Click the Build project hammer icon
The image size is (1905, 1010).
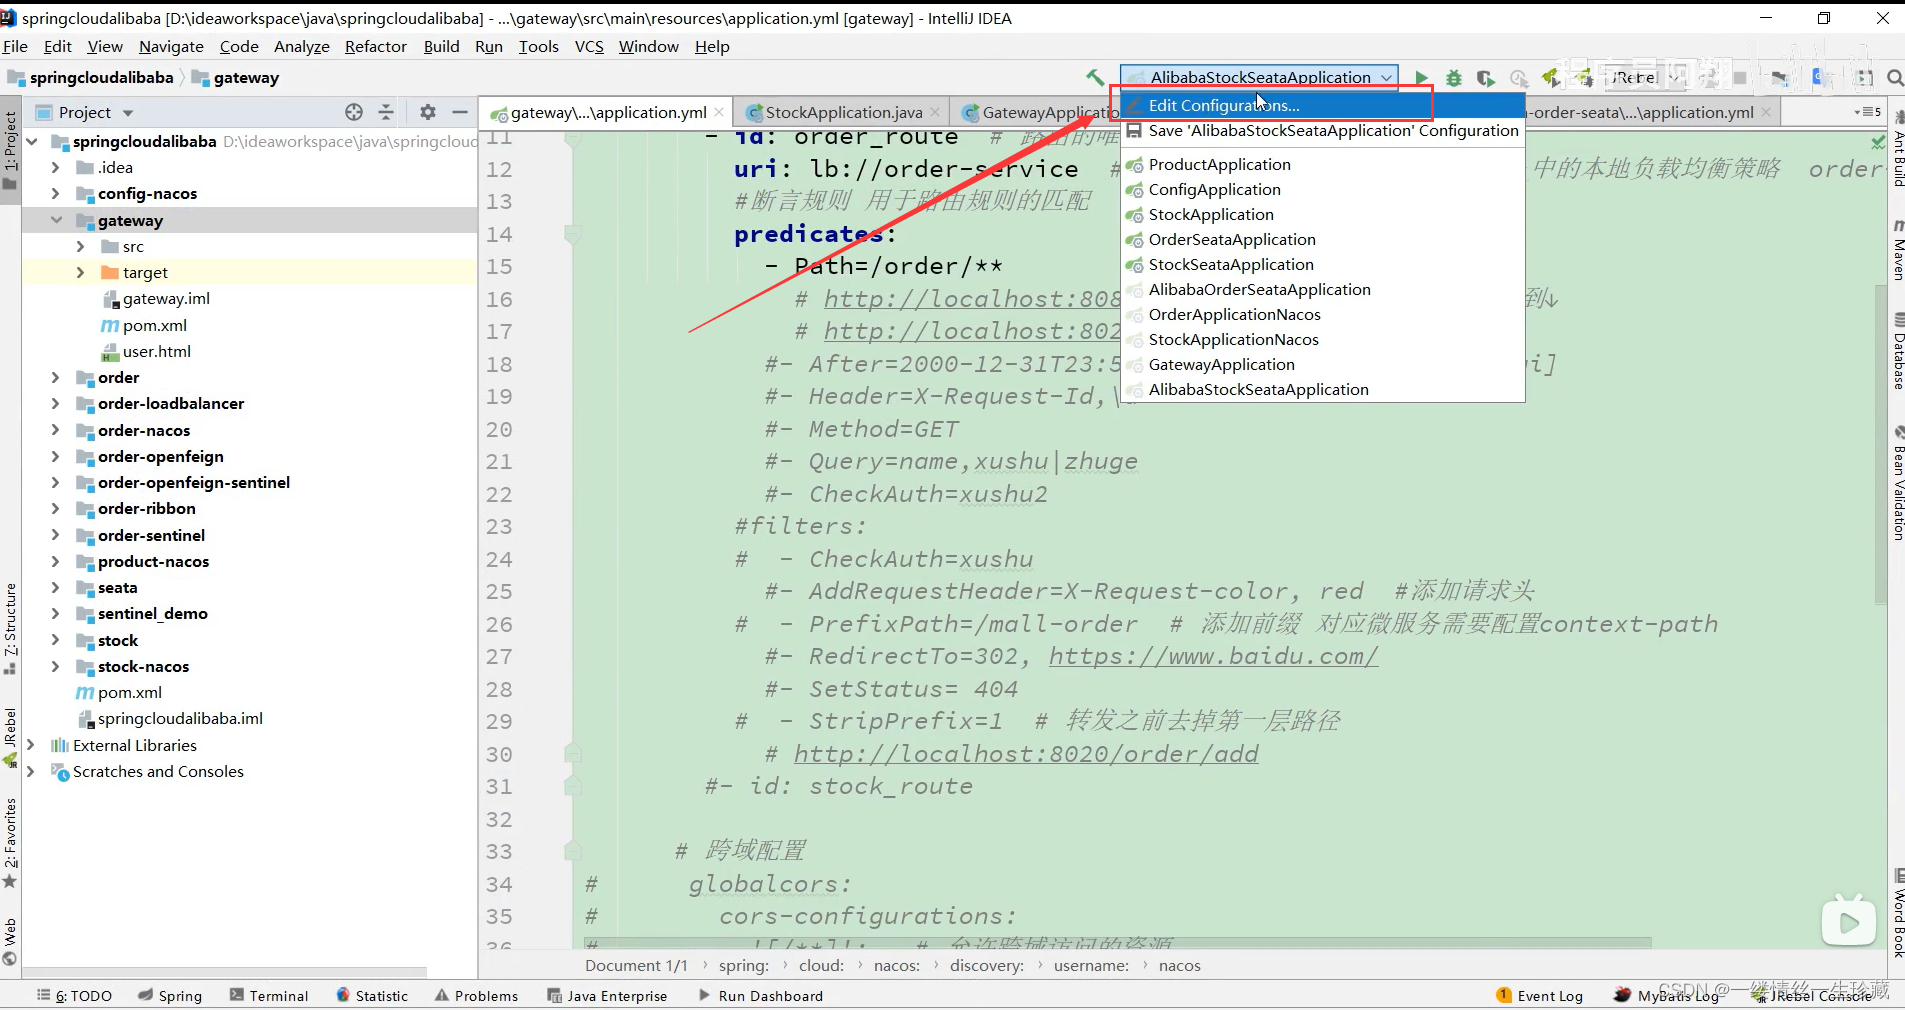pos(1095,77)
